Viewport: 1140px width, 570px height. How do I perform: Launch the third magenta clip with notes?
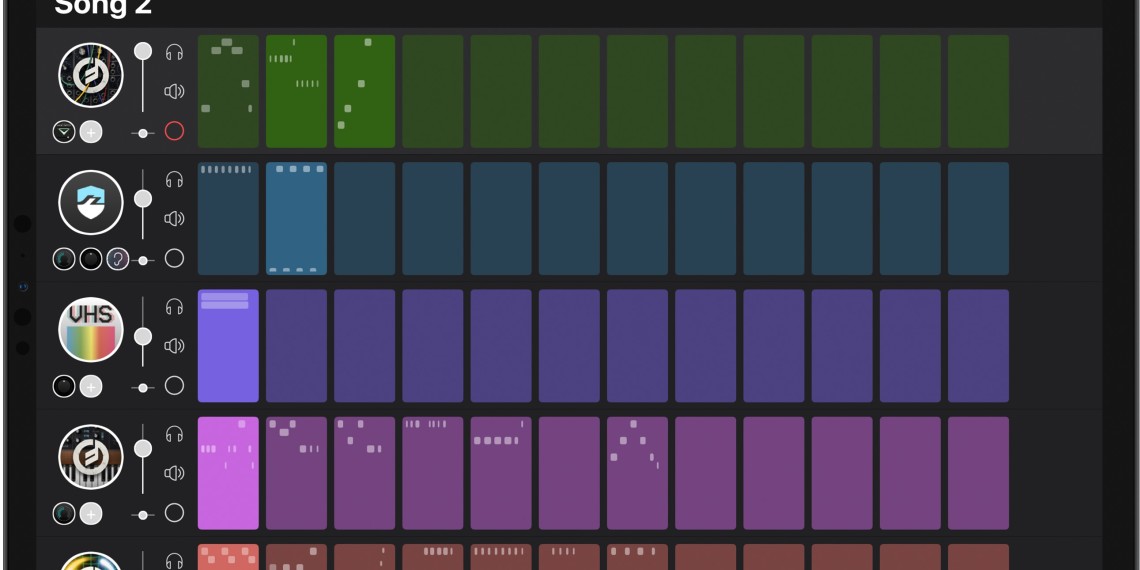[365, 473]
